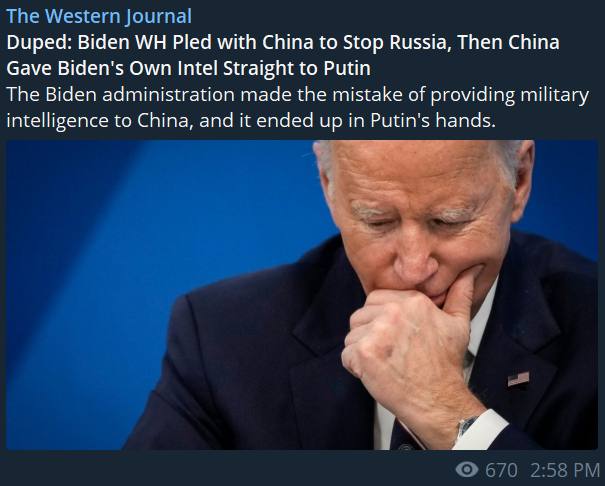Open the article preview photo
The image size is (605, 486).
pyautogui.click(x=302, y=295)
